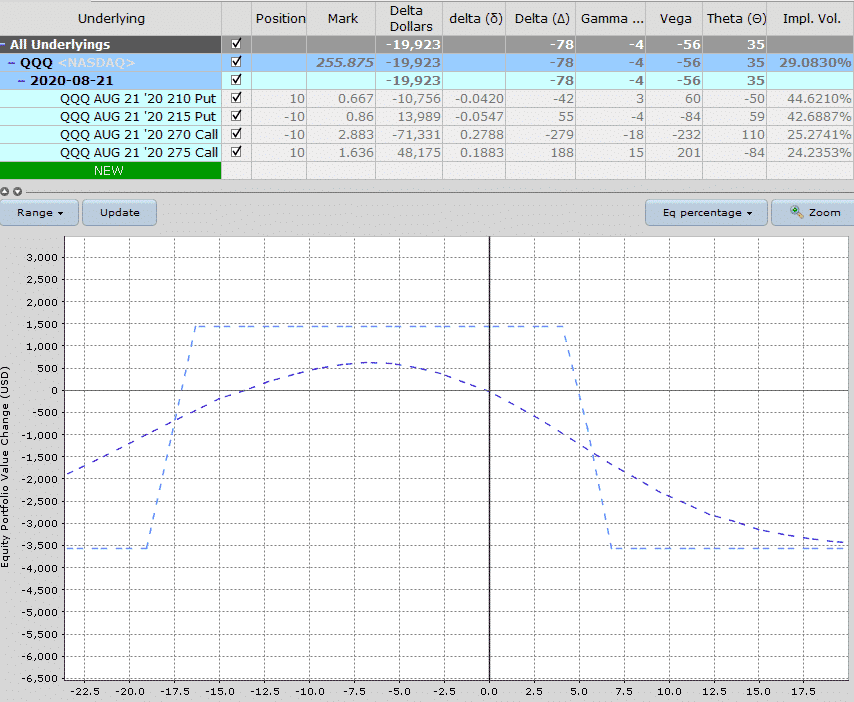Click delta dollars value 48,175

click(x=419, y=152)
